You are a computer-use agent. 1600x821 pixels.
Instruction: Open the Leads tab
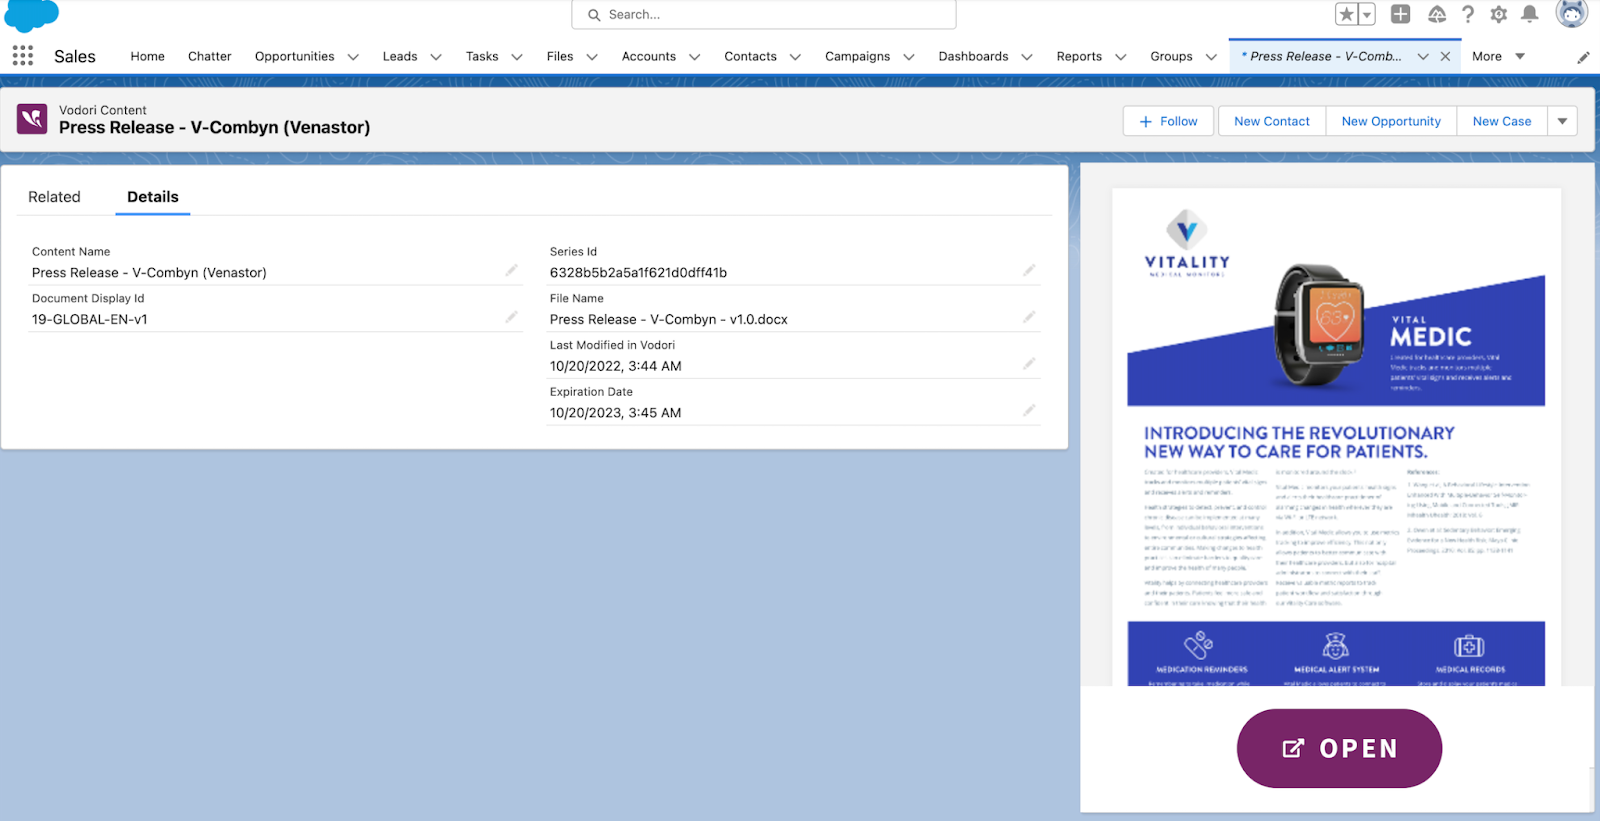(400, 56)
